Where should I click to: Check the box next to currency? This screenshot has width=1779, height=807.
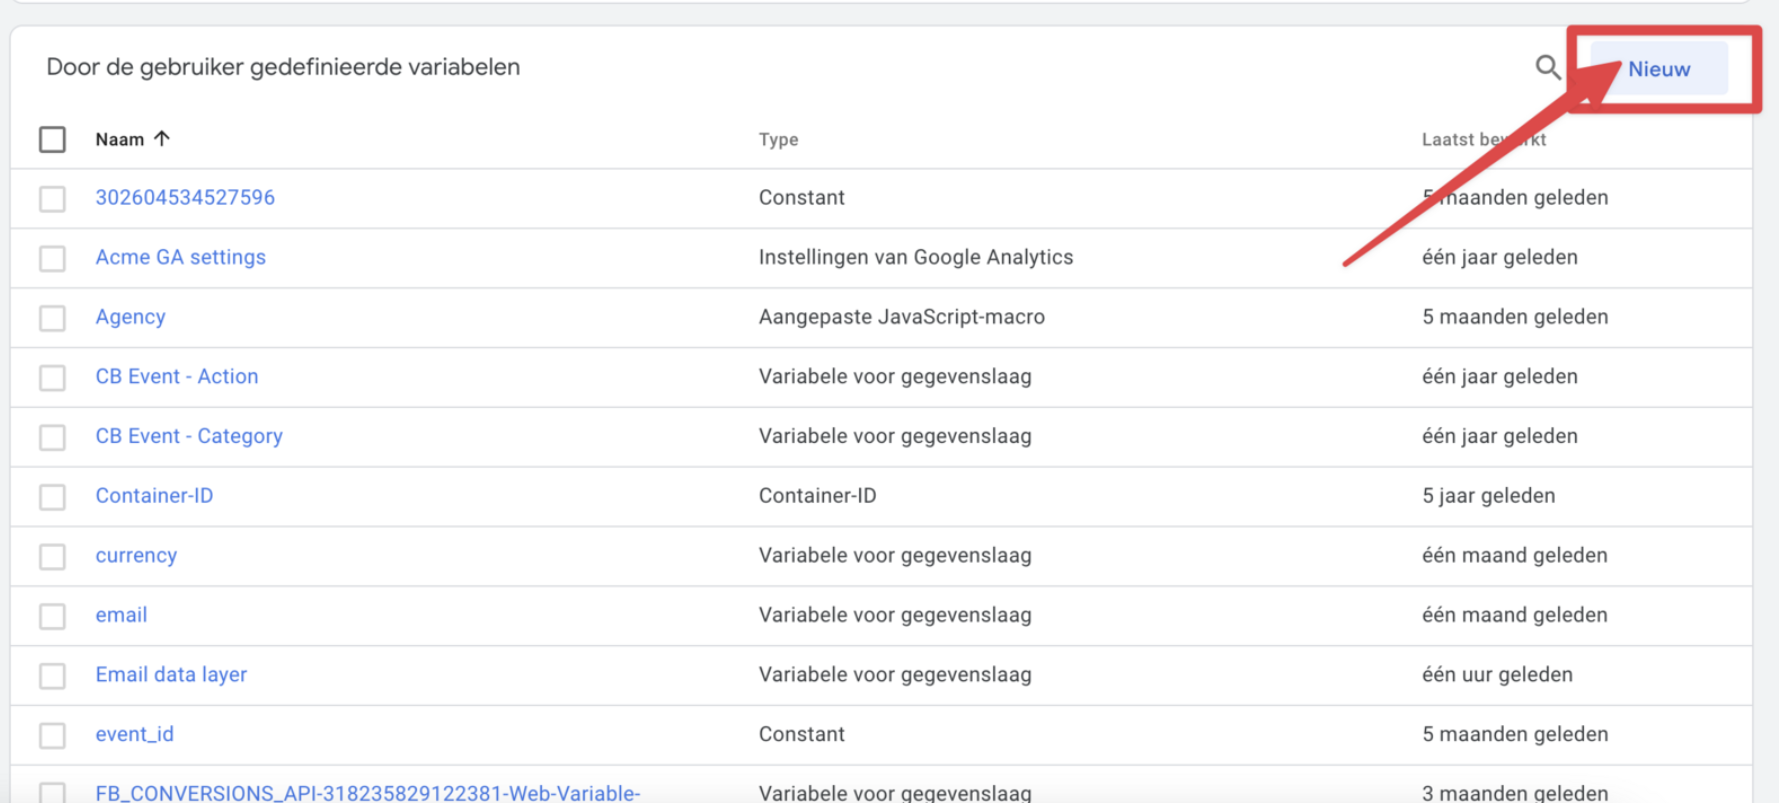pos(52,556)
